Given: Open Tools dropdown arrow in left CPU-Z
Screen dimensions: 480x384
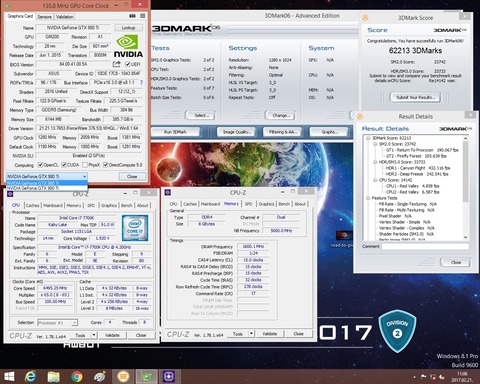Looking at the screenshot, I should coord(94,335).
